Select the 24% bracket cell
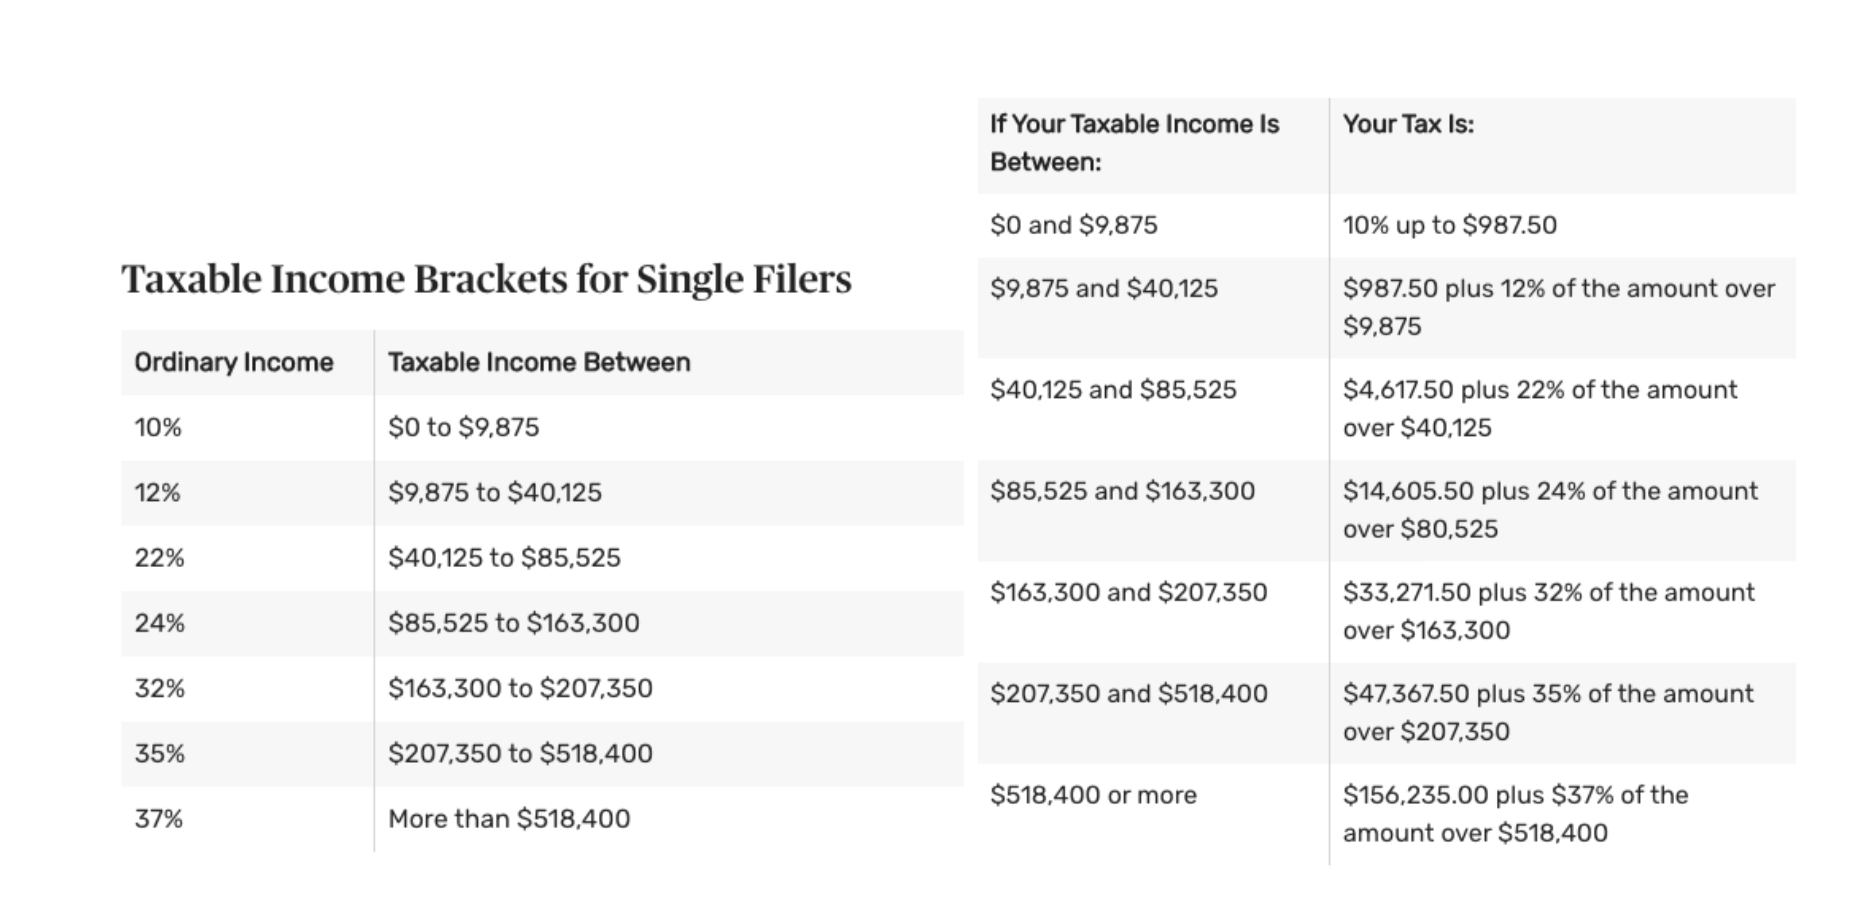The height and width of the screenshot is (910, 1870). [x=160, y=623]
